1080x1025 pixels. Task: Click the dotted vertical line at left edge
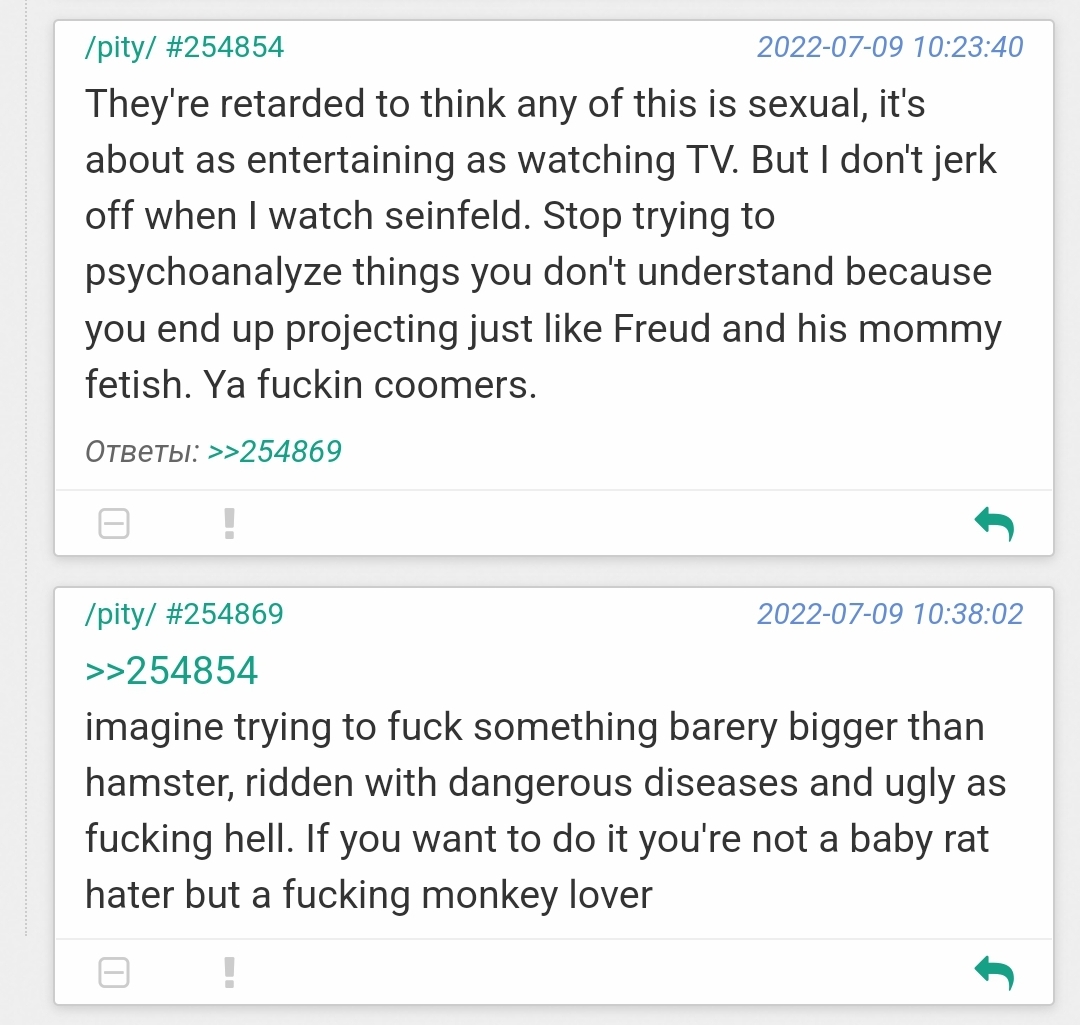click(x=27, y=500)
